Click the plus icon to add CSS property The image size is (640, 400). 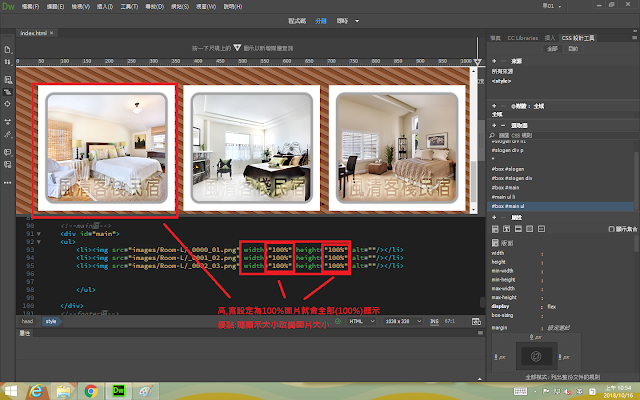[x=494, y=218]
